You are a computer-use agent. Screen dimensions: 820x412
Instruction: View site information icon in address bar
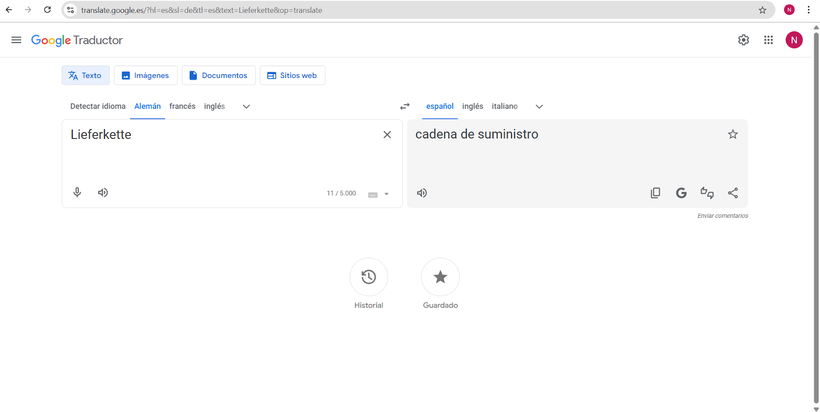point(71,10)
